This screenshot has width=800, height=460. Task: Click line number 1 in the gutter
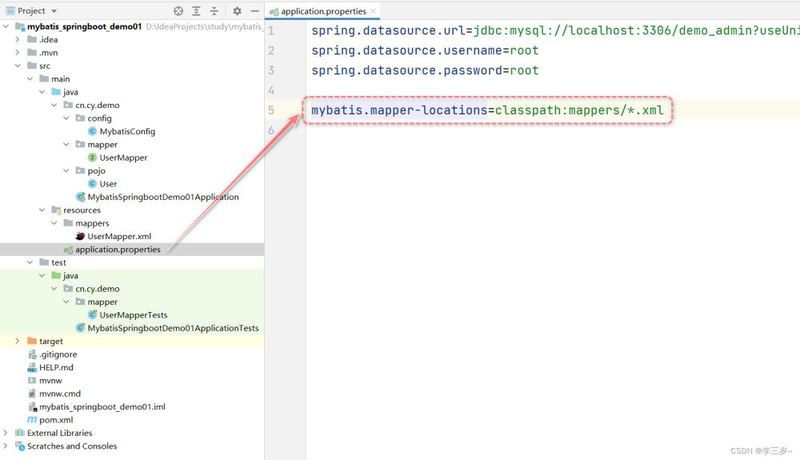point(271,31)
